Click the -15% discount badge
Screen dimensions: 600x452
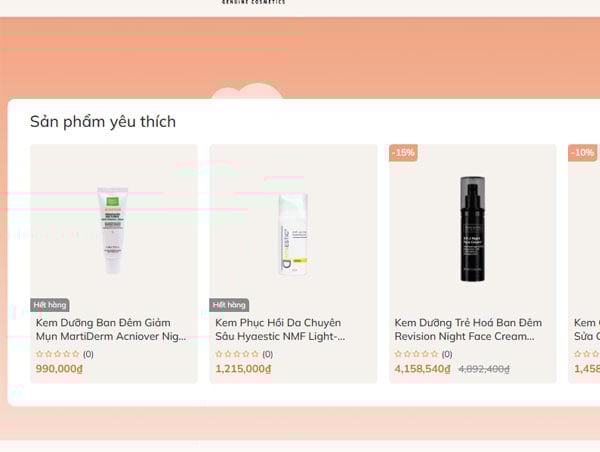click(x=403, y=153)
